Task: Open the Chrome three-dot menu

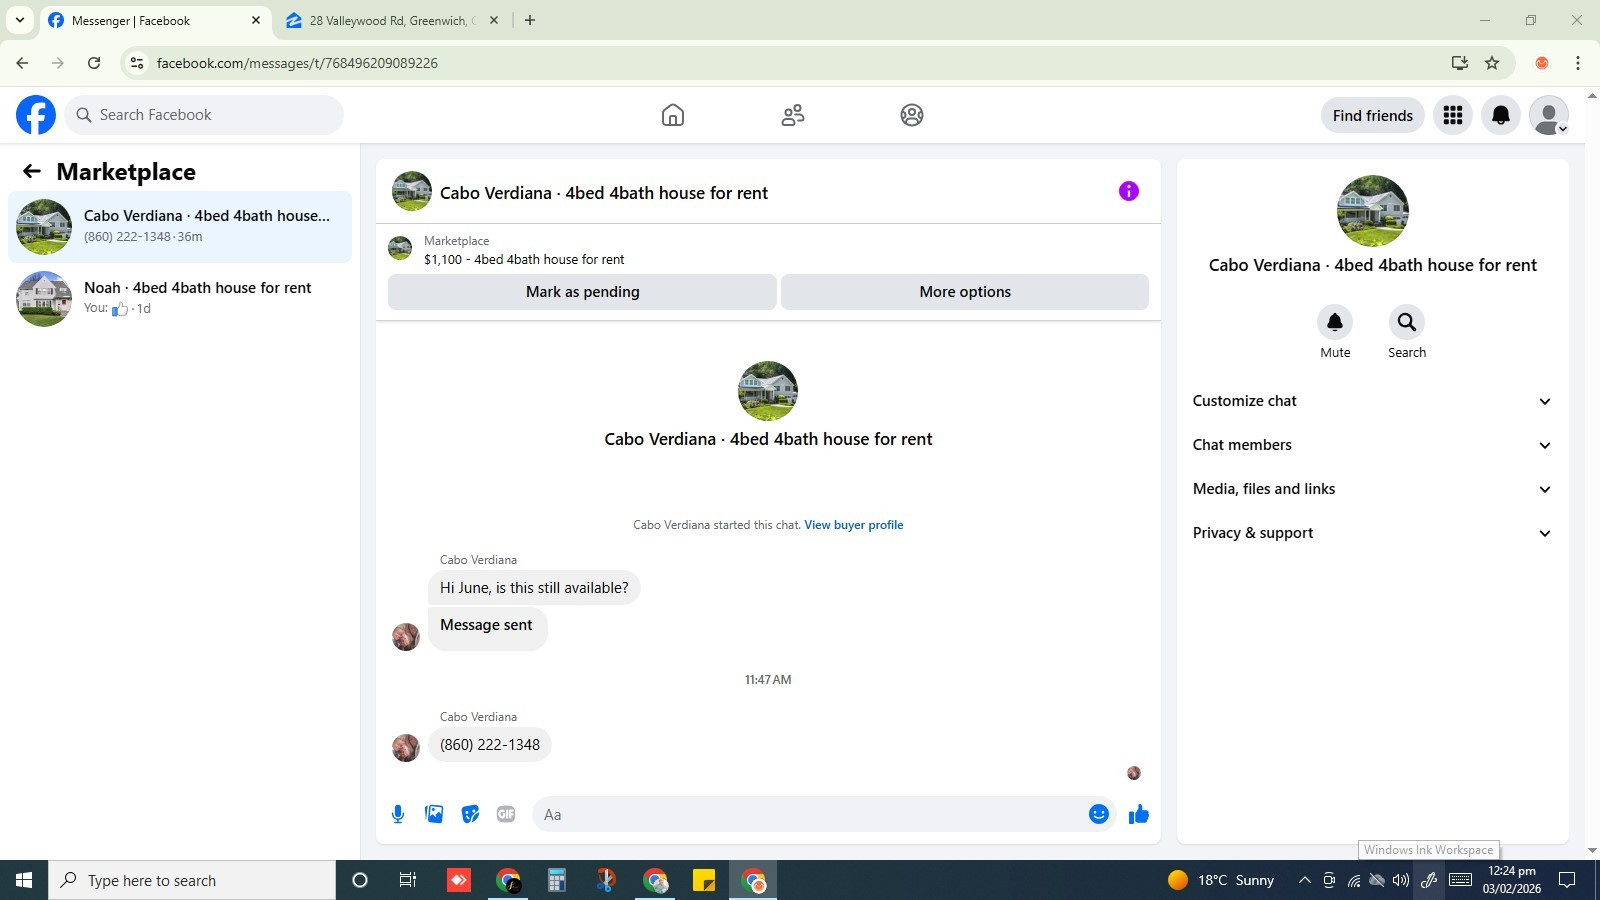Action: pyautogui.click(x=1578, y=63)
